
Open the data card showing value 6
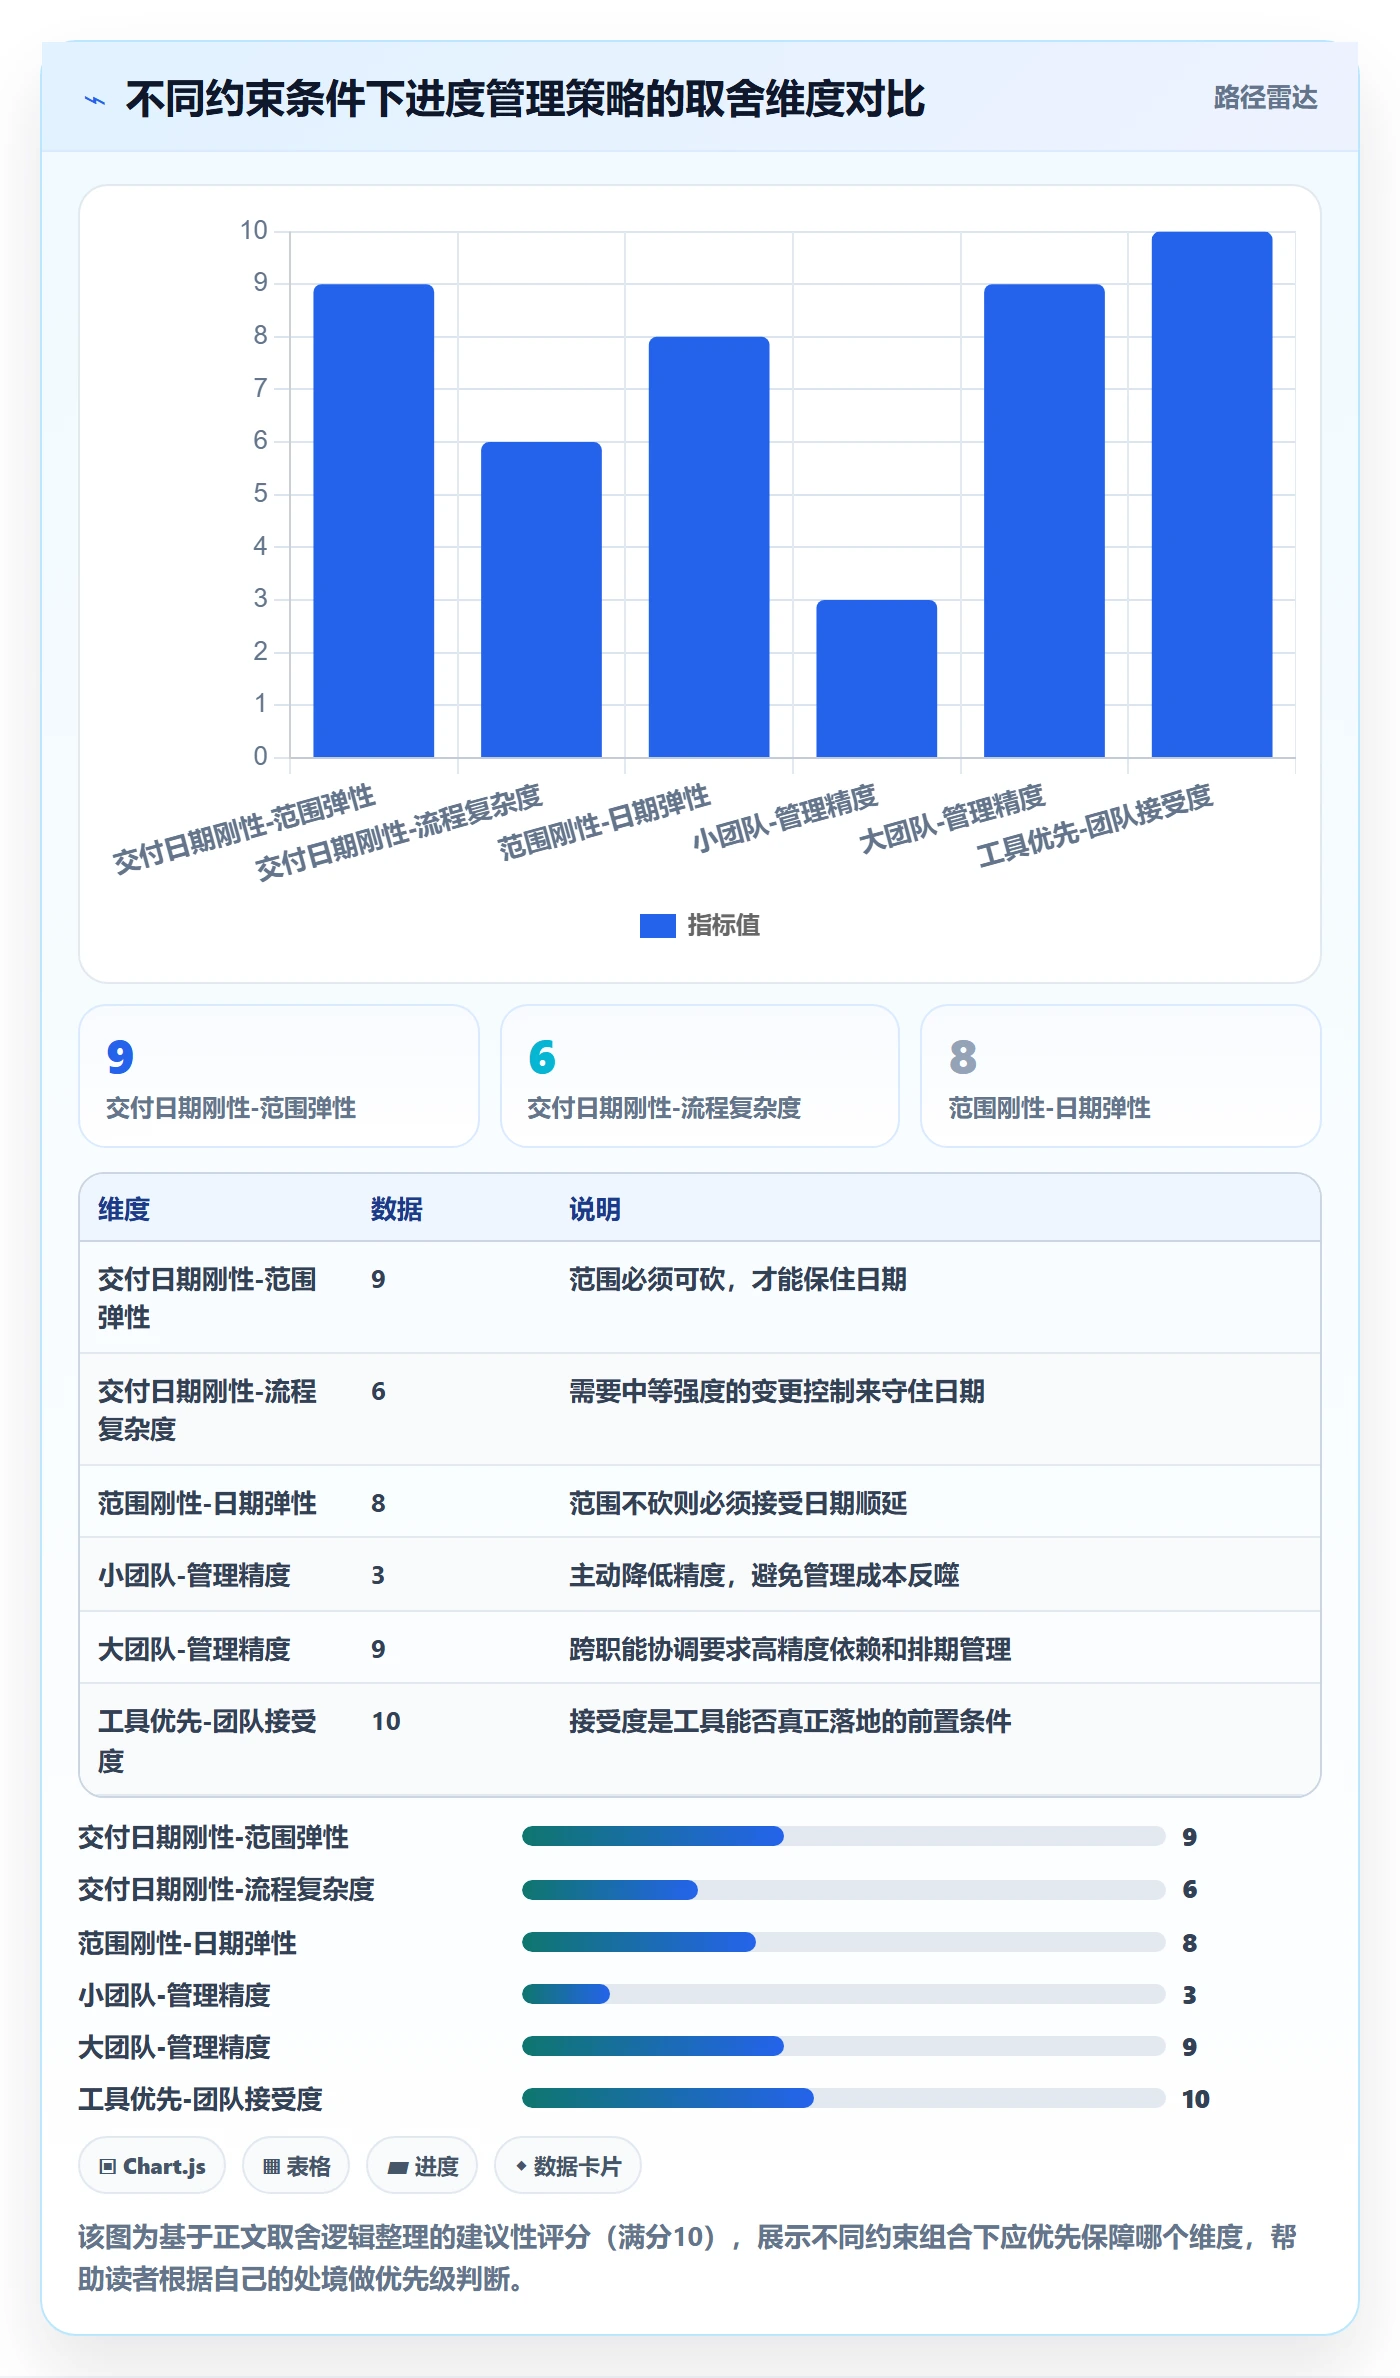click(x=700, y=1076)
